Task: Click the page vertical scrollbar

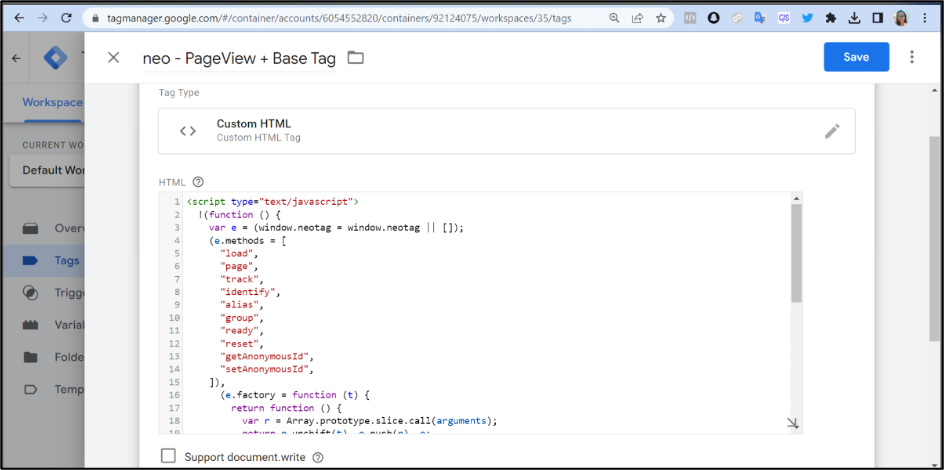Action: 935,238
